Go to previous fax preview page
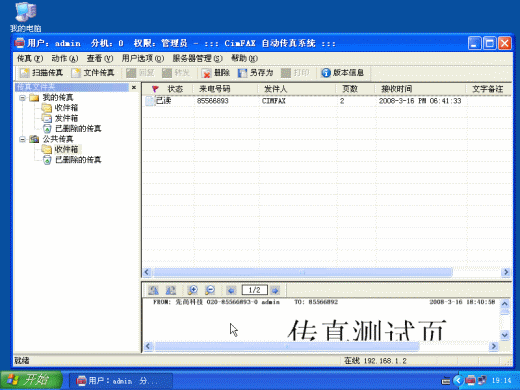The height and width of the screenshot is (390, 520). (x=231, y=290)
